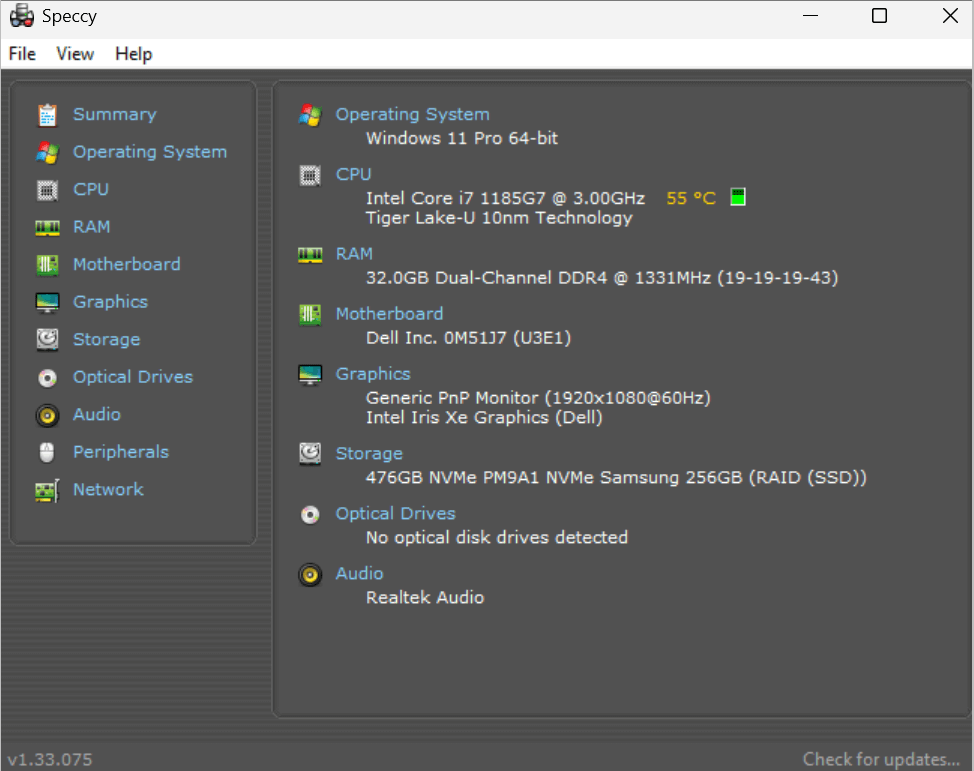Click the CPU chip icon in sidebar

[x=47, y=190]
